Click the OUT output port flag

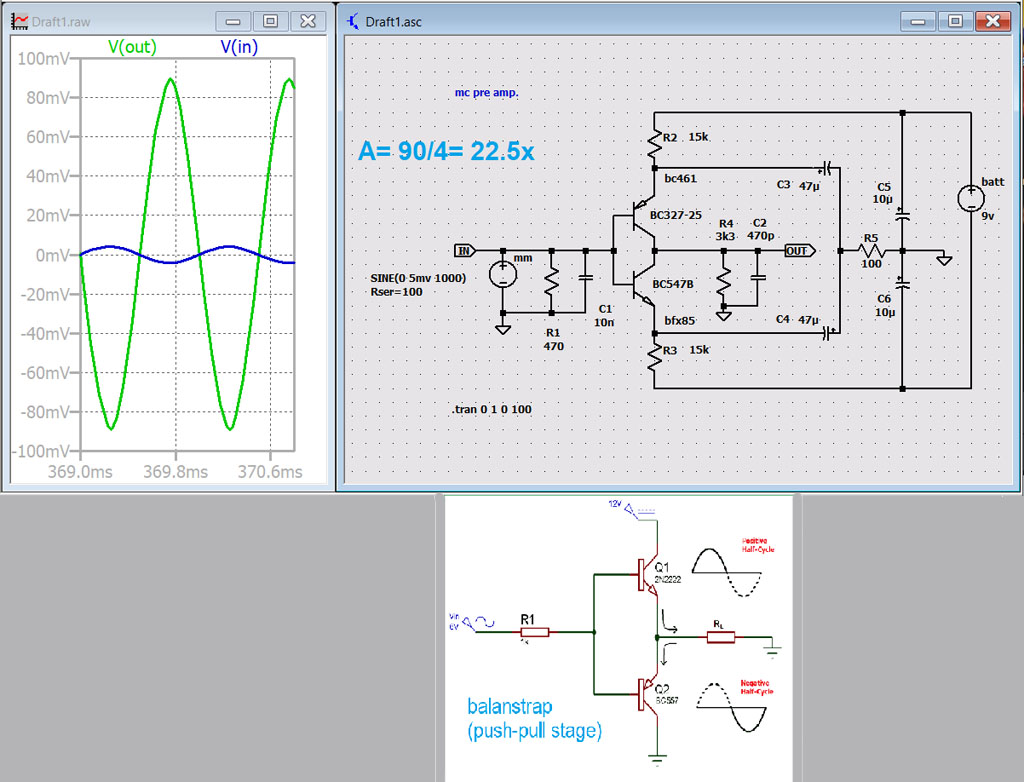tap(798, 250)
